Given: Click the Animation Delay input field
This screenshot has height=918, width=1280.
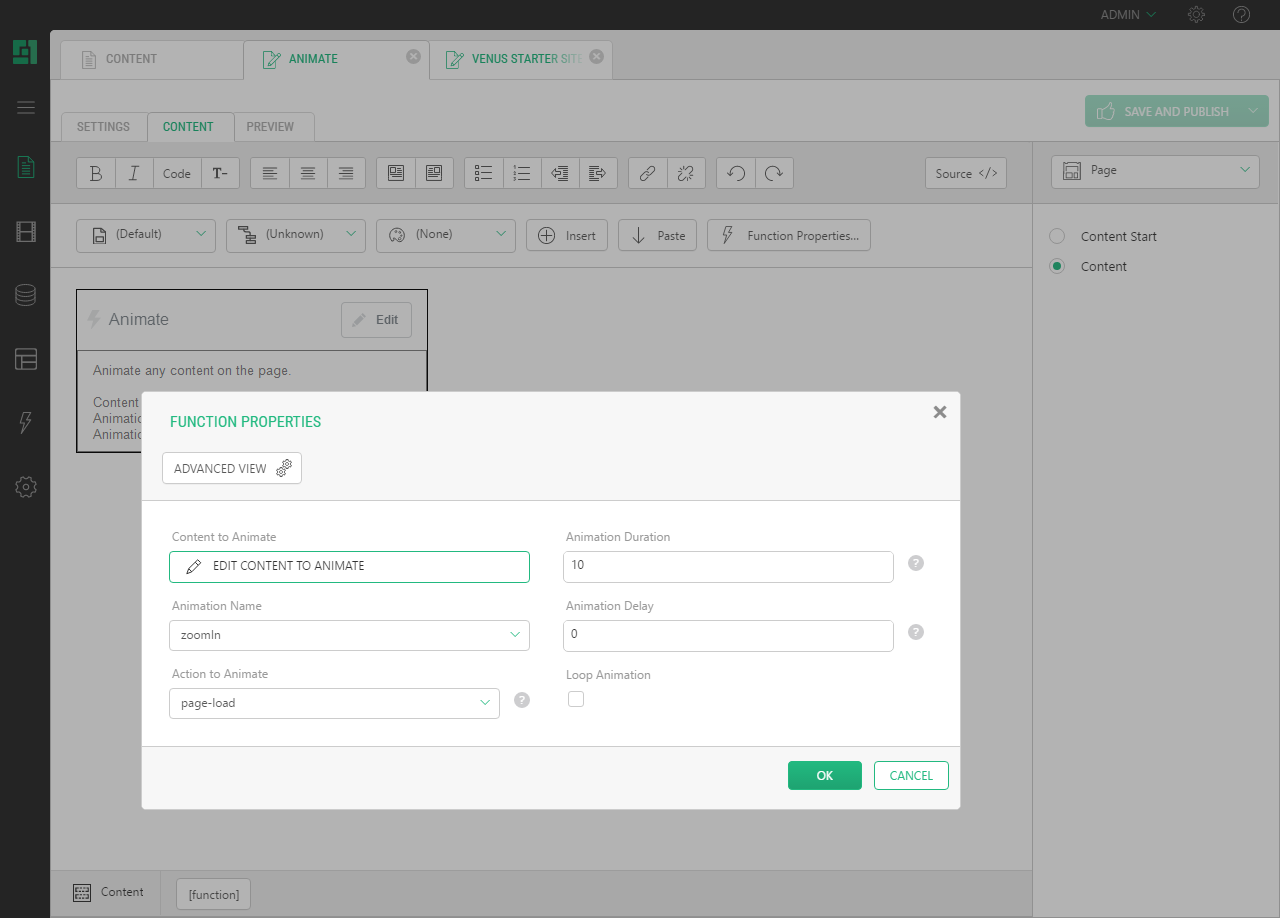Looking at the screenshot, I should (x=728, y=635).
